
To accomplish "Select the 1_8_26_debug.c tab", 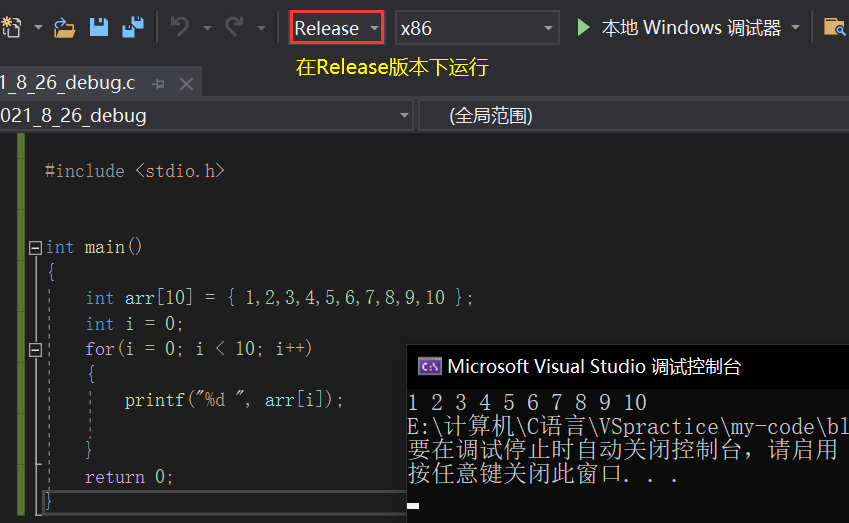I will [68, 83].
